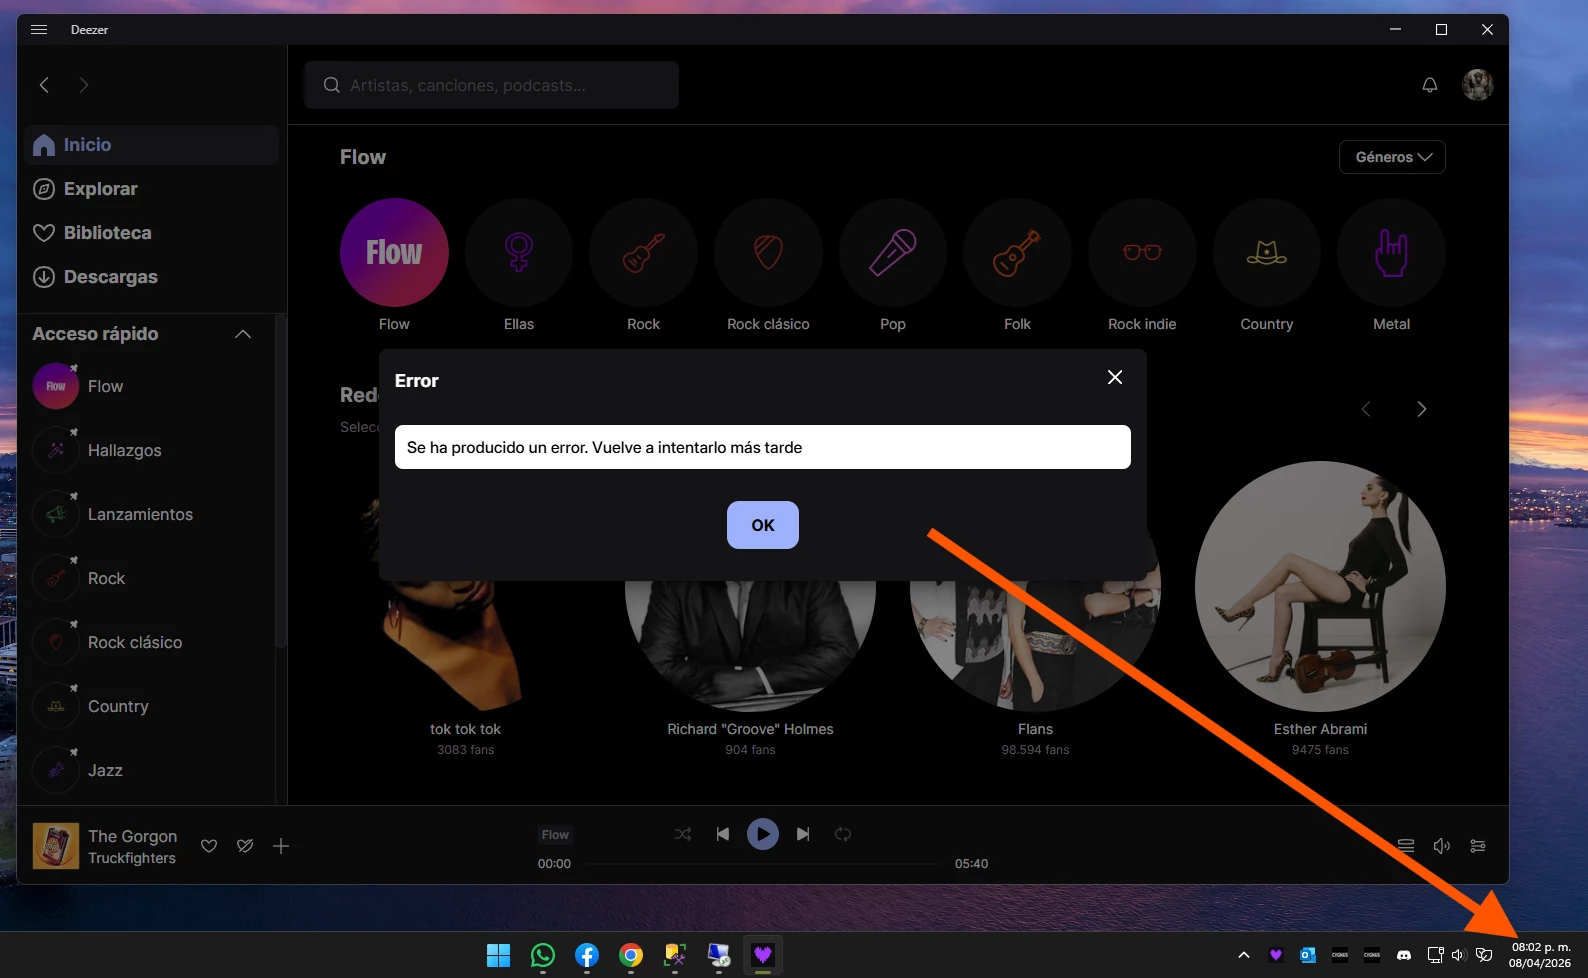This screenshot has width=1588, height=978.
Task: Open the taskbar clock and date
Action: pos(1540,955)
